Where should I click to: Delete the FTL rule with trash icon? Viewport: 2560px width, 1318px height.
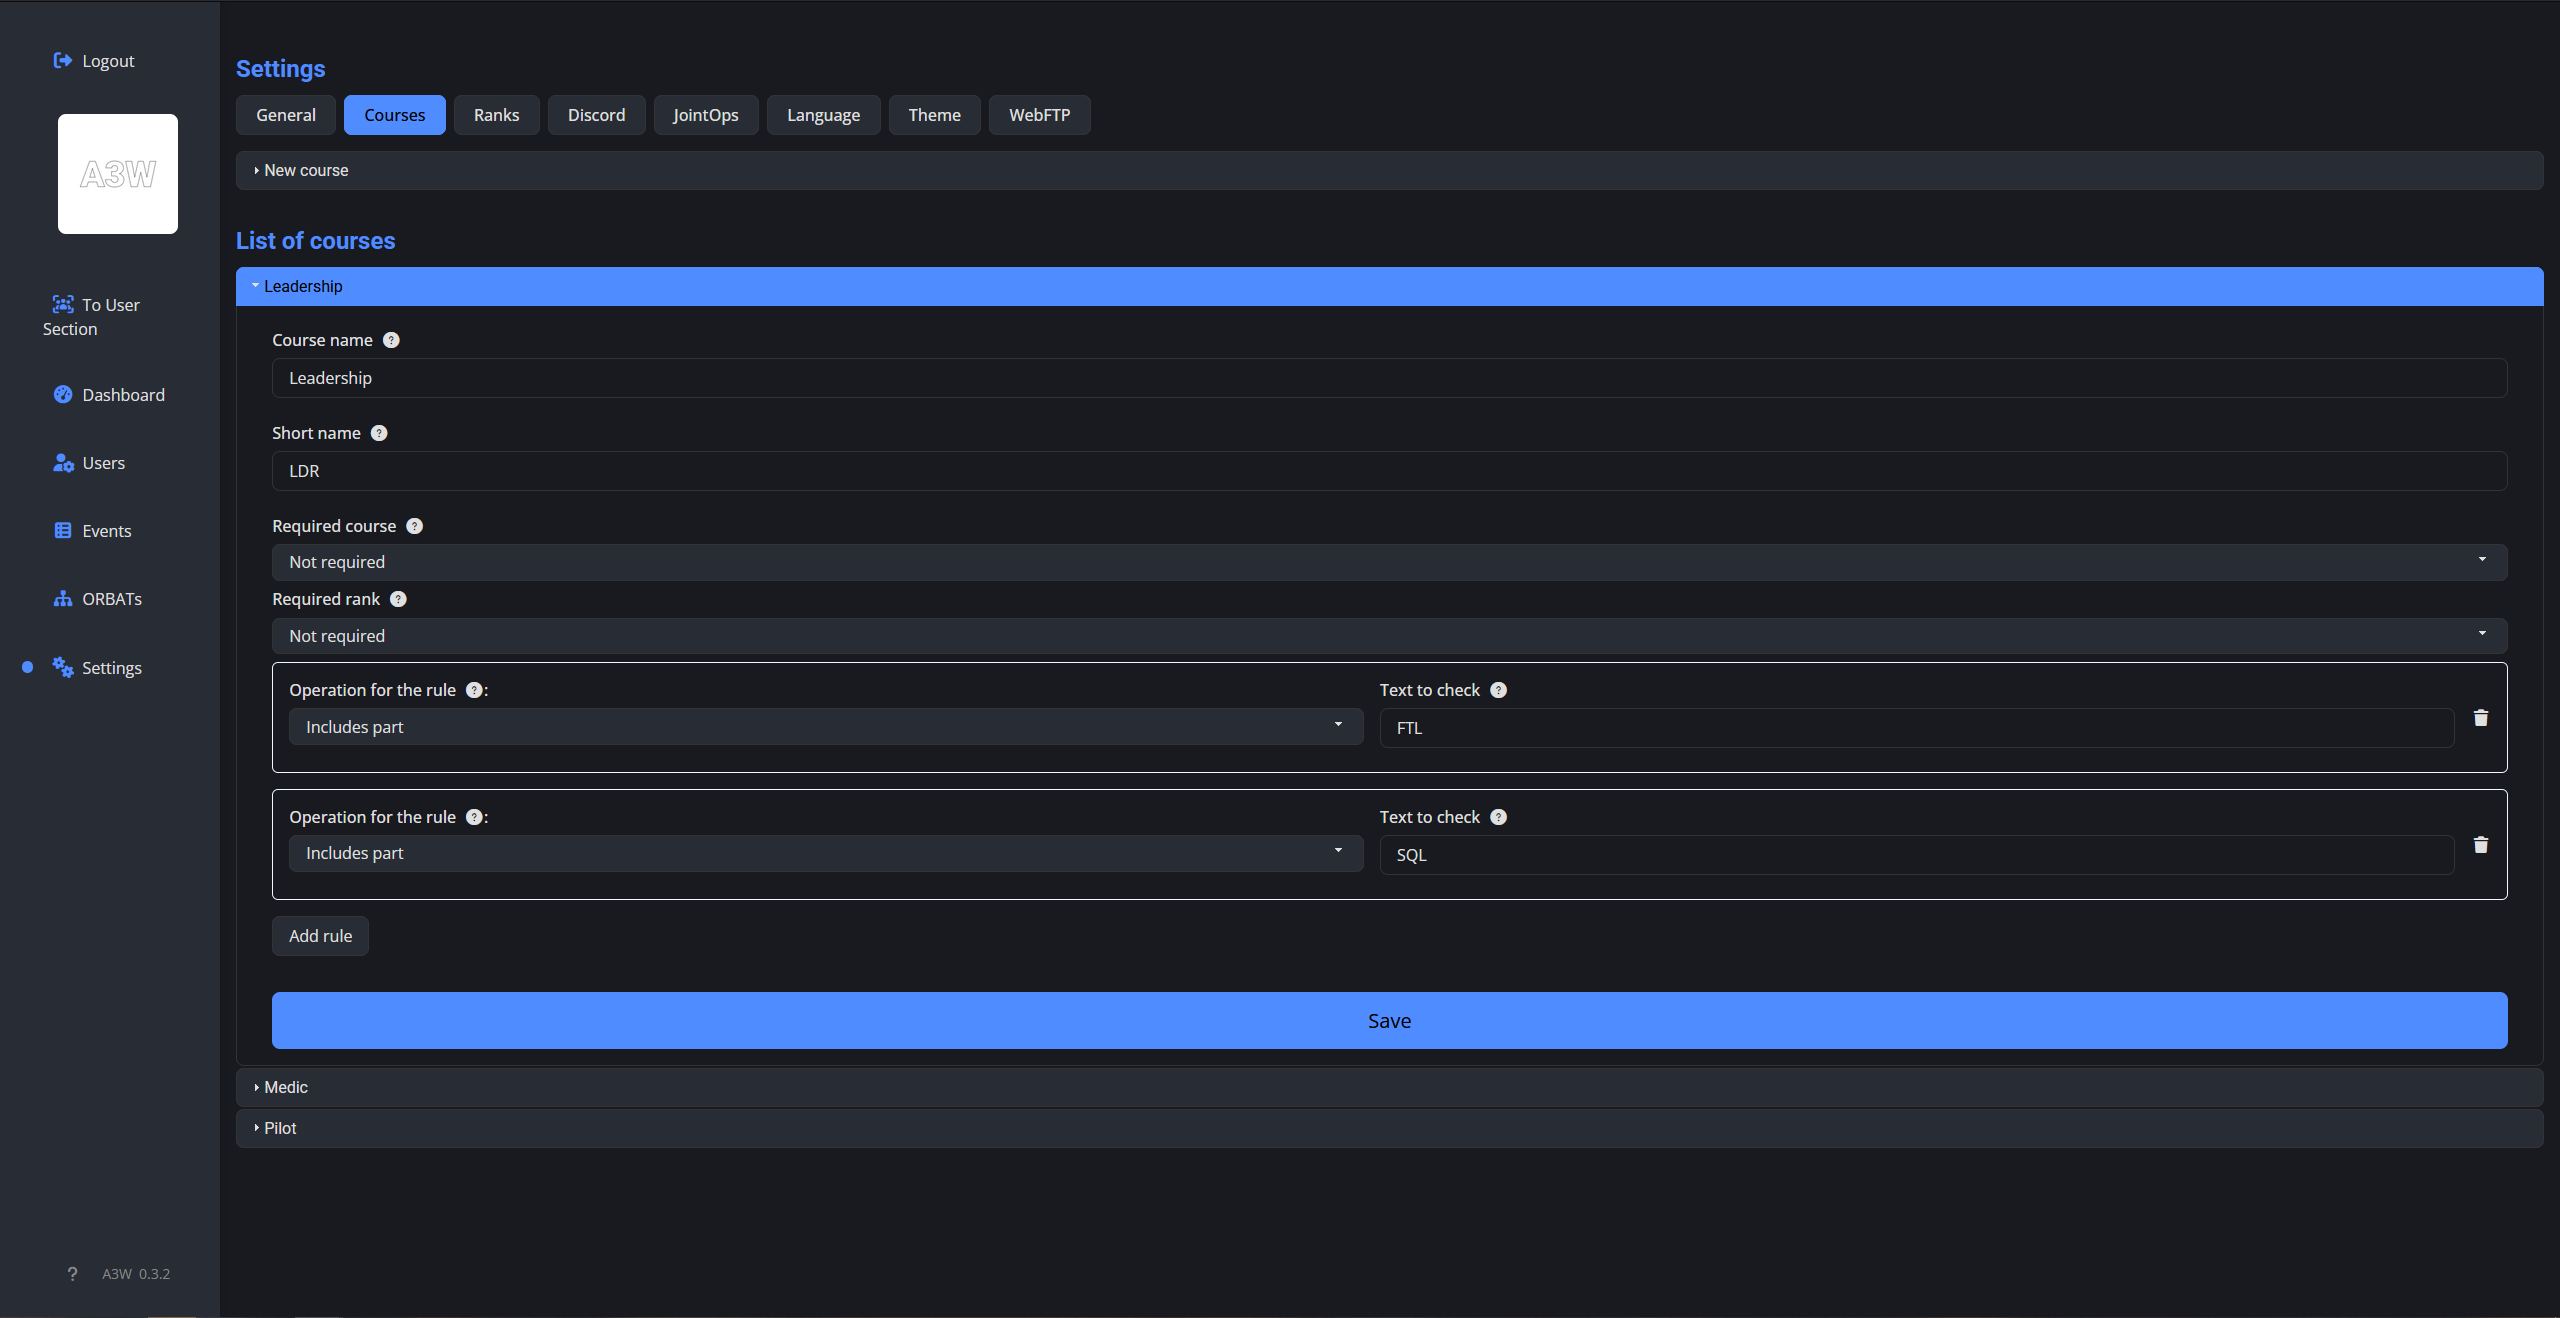point(2480,718)
